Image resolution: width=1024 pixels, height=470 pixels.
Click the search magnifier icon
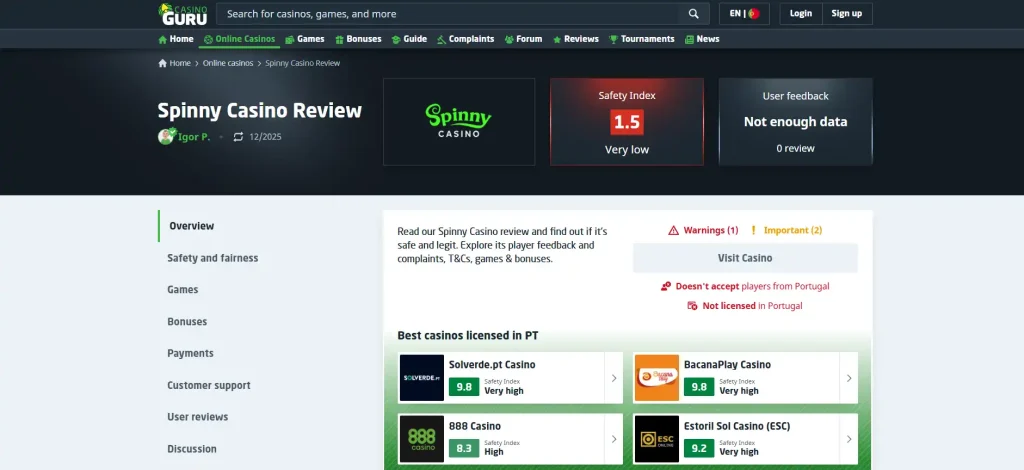[x=694, y=14]
